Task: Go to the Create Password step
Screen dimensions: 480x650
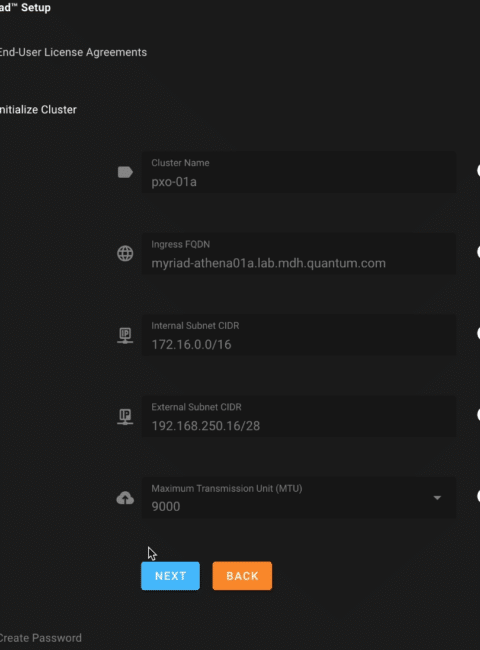Action: 41,638
